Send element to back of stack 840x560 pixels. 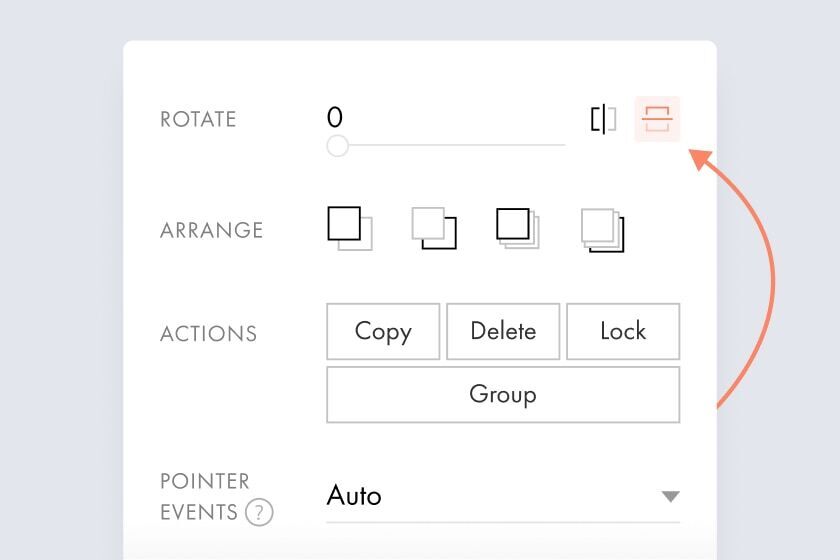[x=603, y=230]
